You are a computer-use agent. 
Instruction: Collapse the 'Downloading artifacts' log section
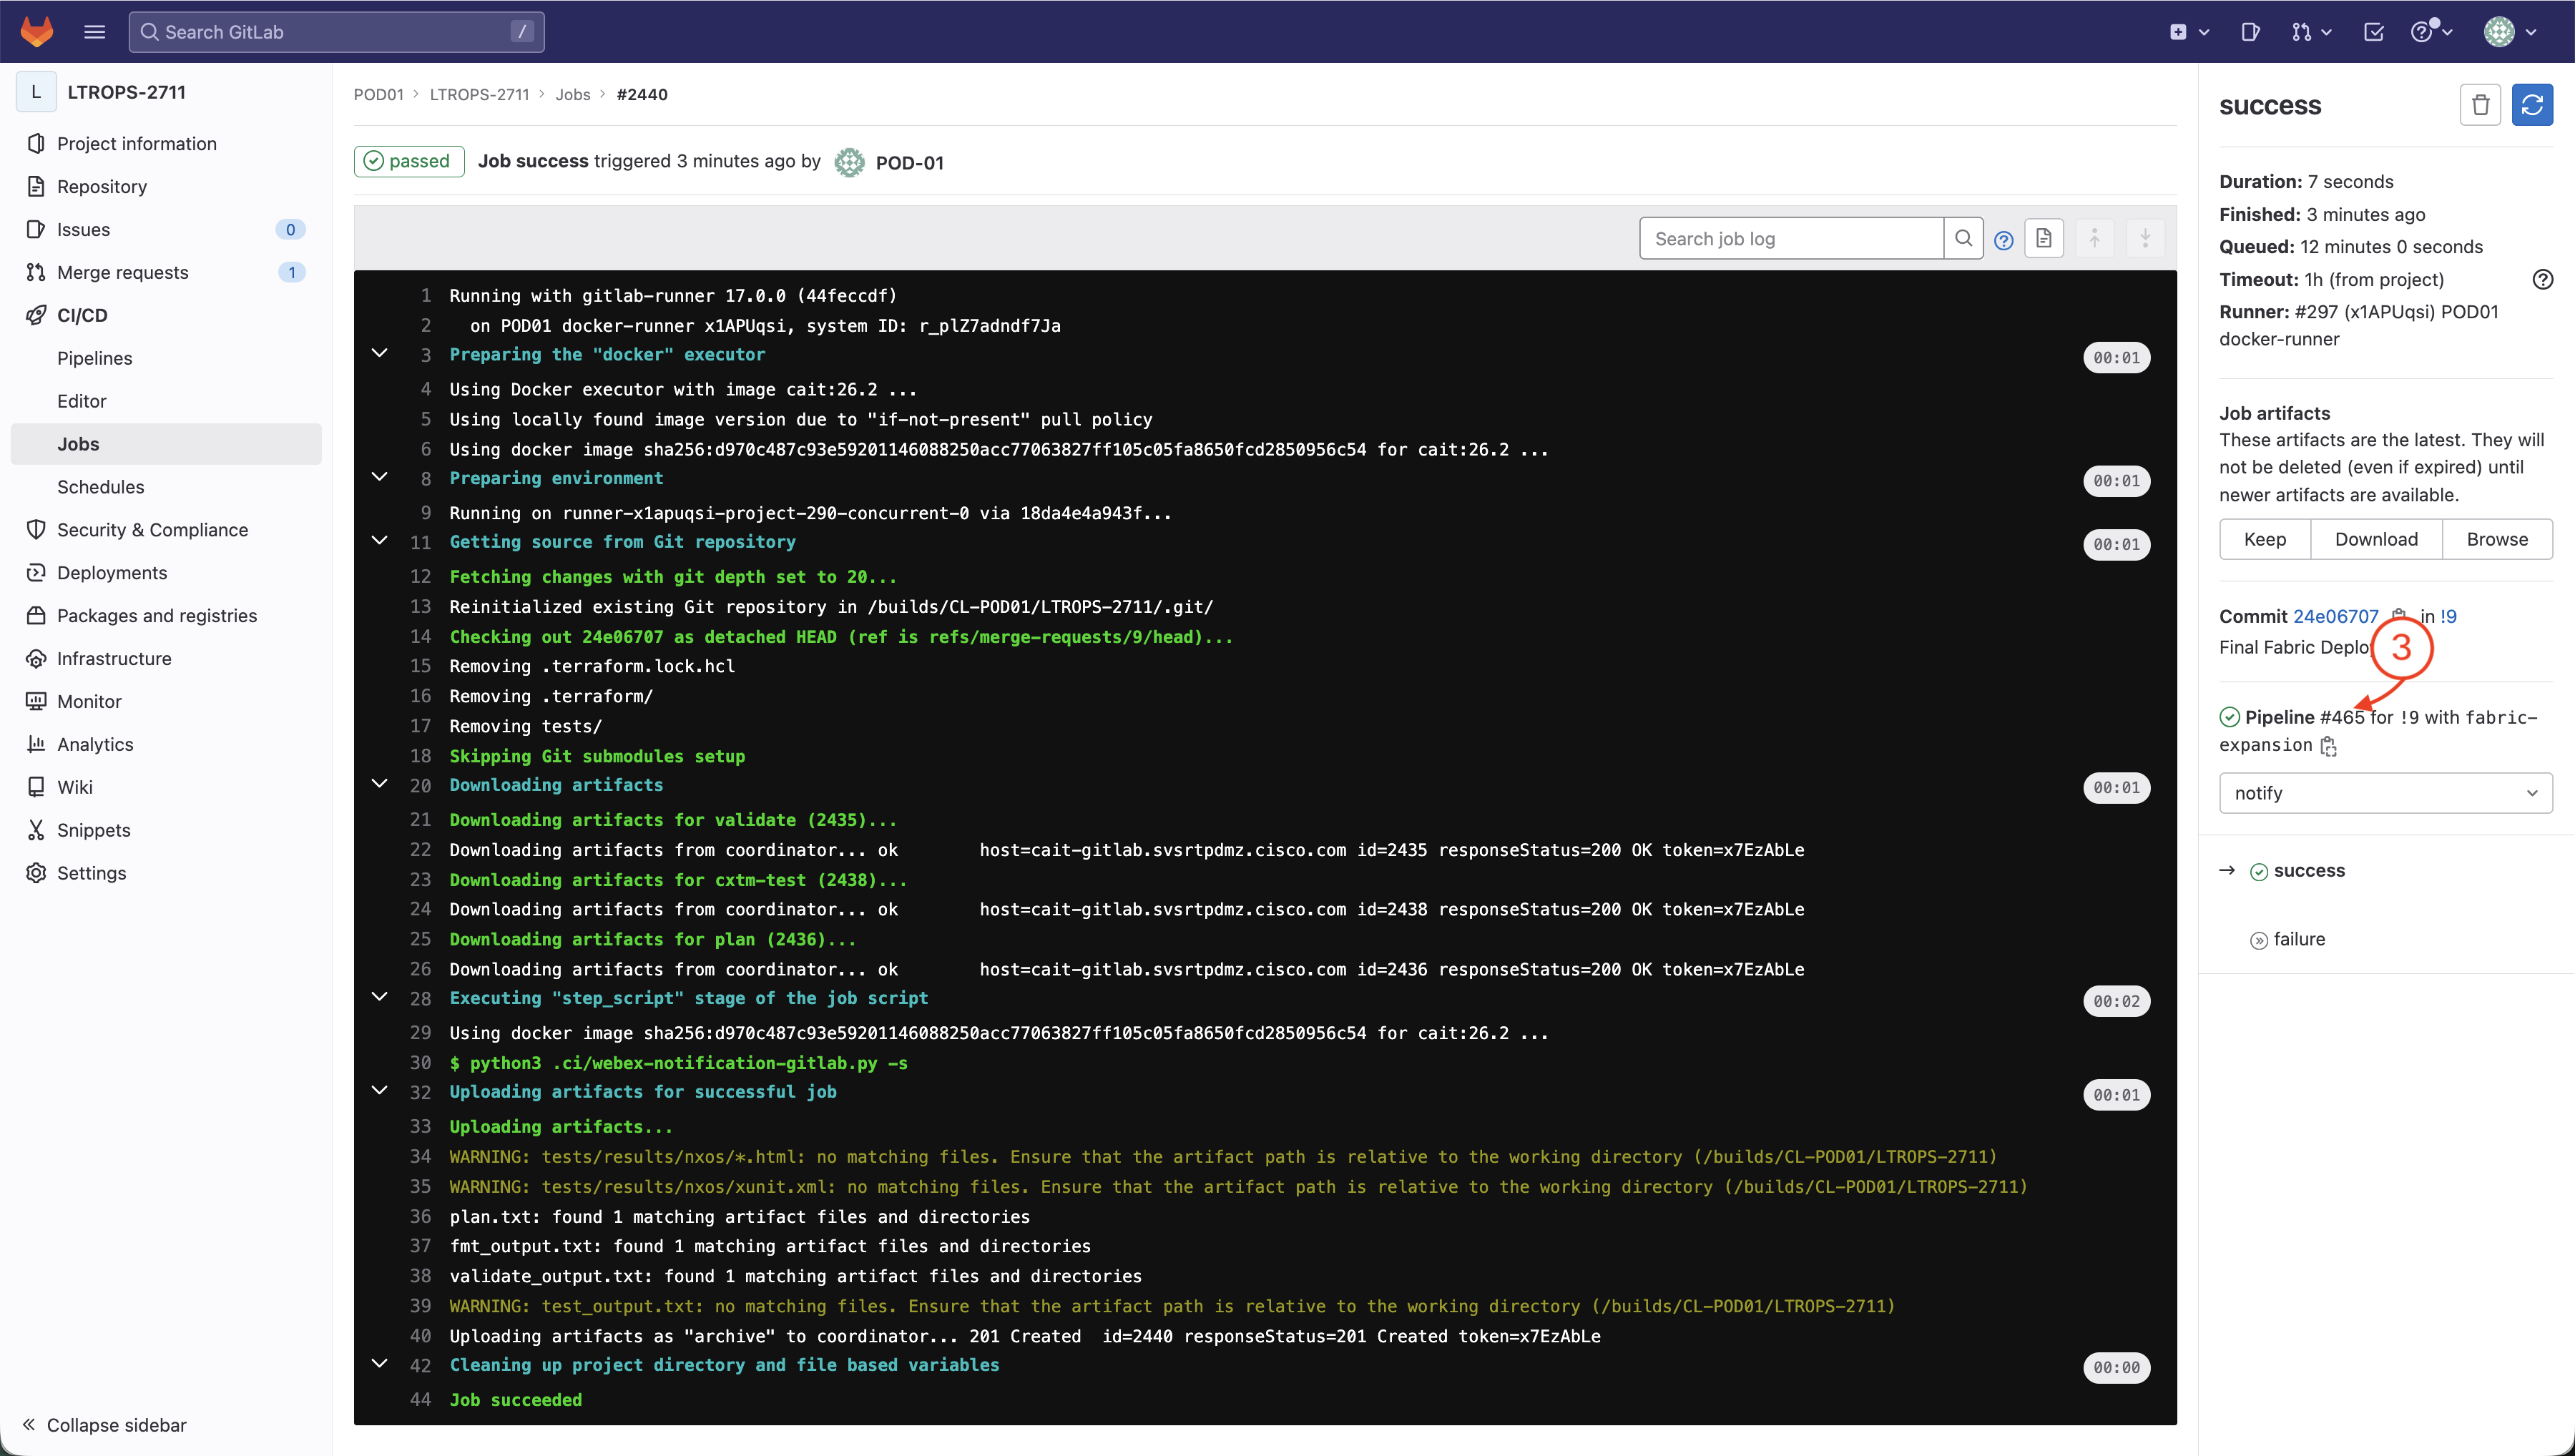(380, 784)
